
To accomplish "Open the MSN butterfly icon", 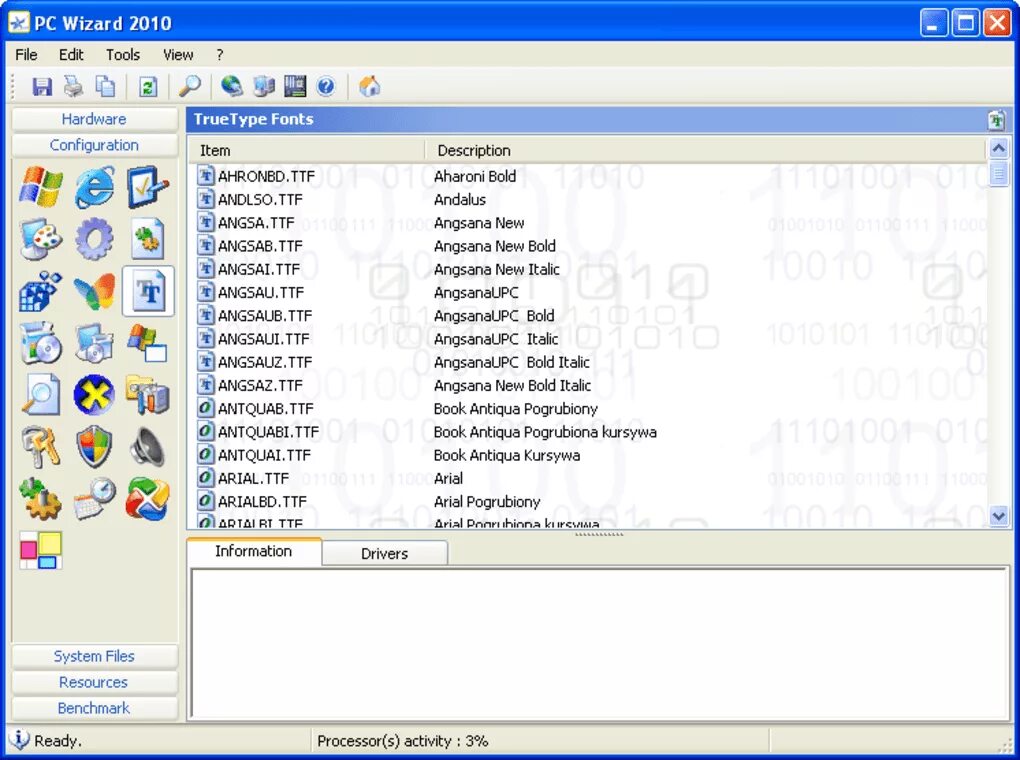I will pyautogui.click(x=95, y=291).
